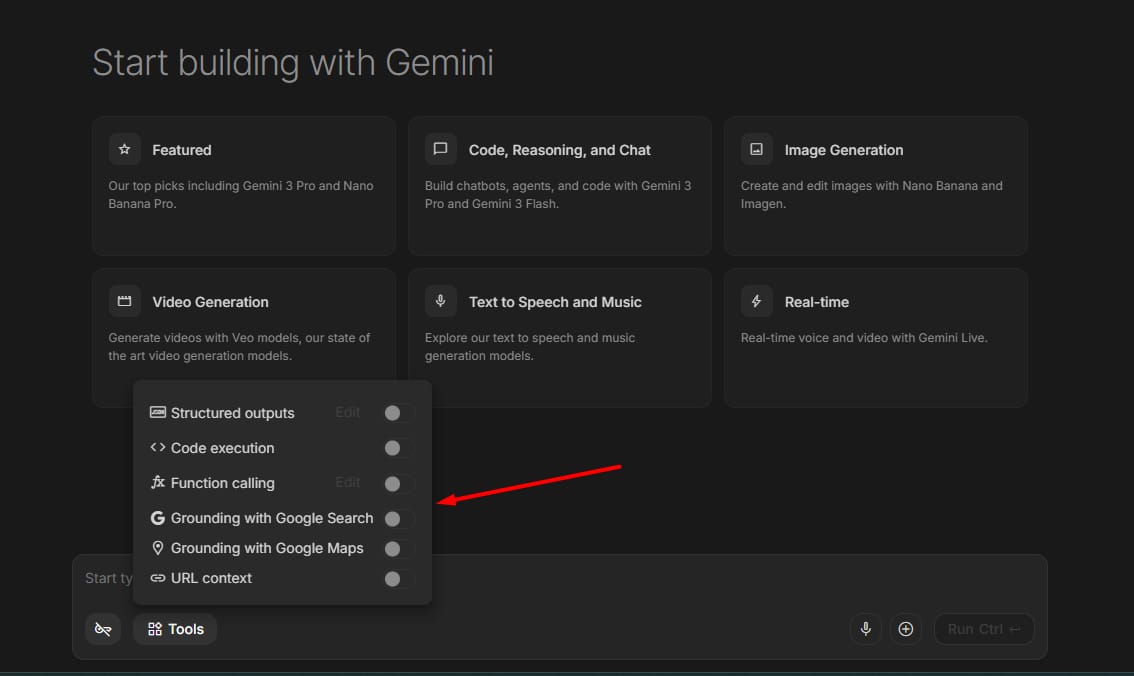Select Grounding with Google Maps entry
The image size is (1134, 676).
266,548
